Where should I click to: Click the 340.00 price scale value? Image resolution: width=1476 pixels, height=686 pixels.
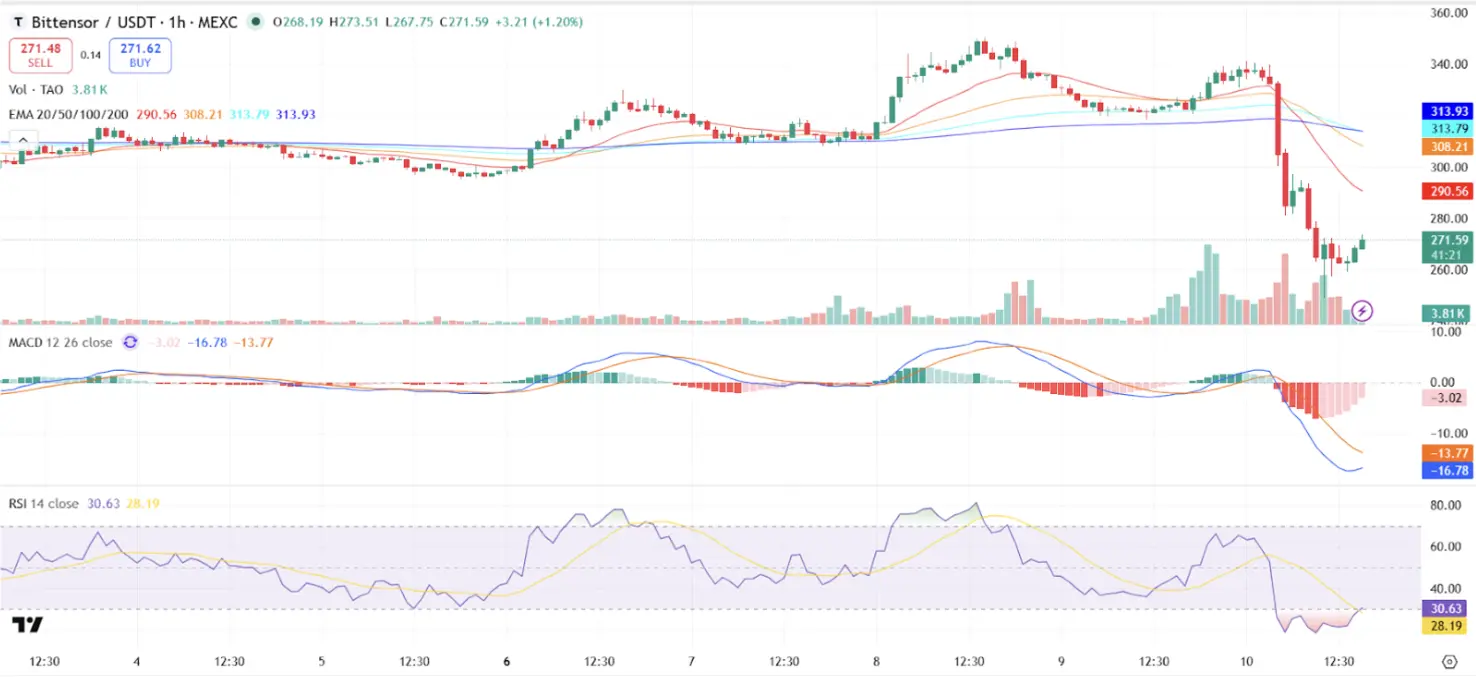pyautogui.click(x=1448, y=64)
